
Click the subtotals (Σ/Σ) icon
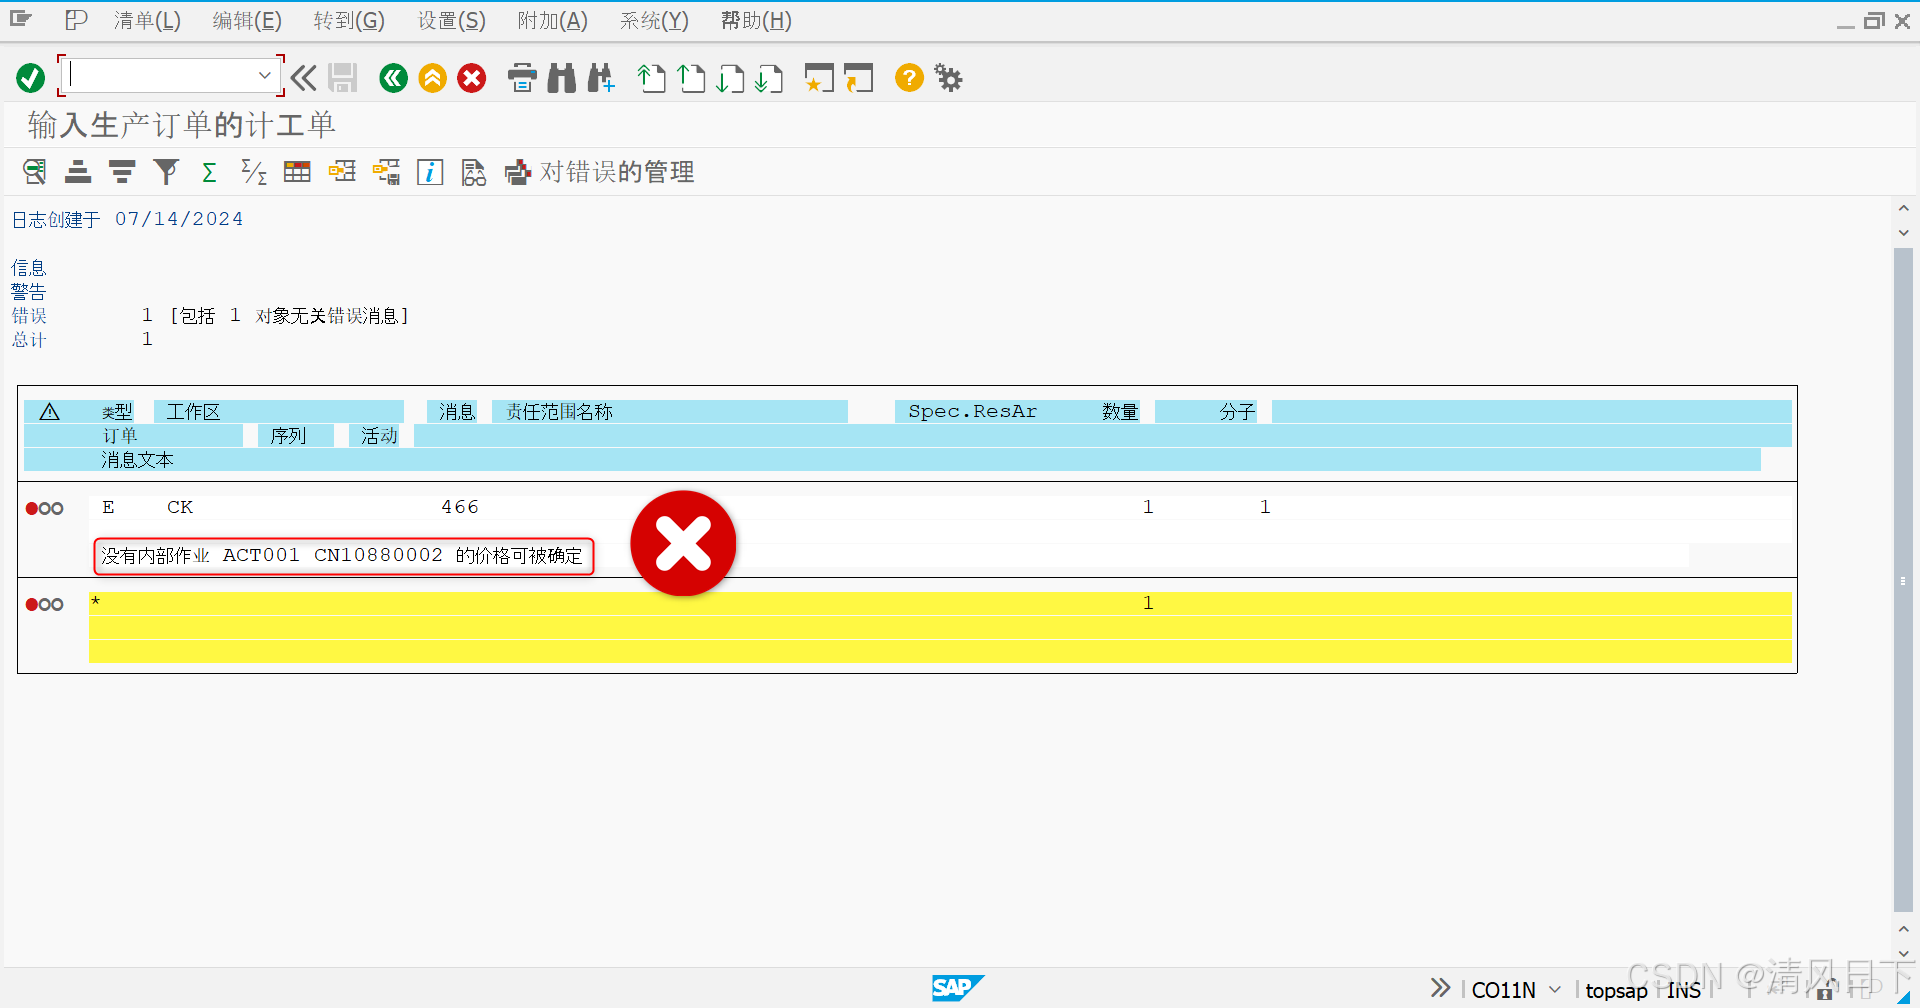tap(253, 171)
